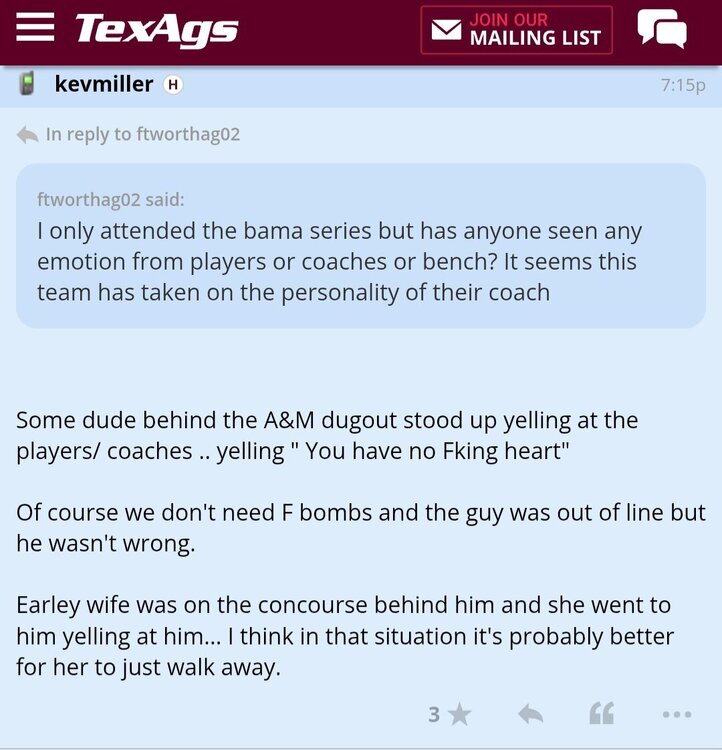The height and width of the screenshot is (750, 722).
Task: Click the envelope icon in the mailing list banner
Action: tap(446, 30)
